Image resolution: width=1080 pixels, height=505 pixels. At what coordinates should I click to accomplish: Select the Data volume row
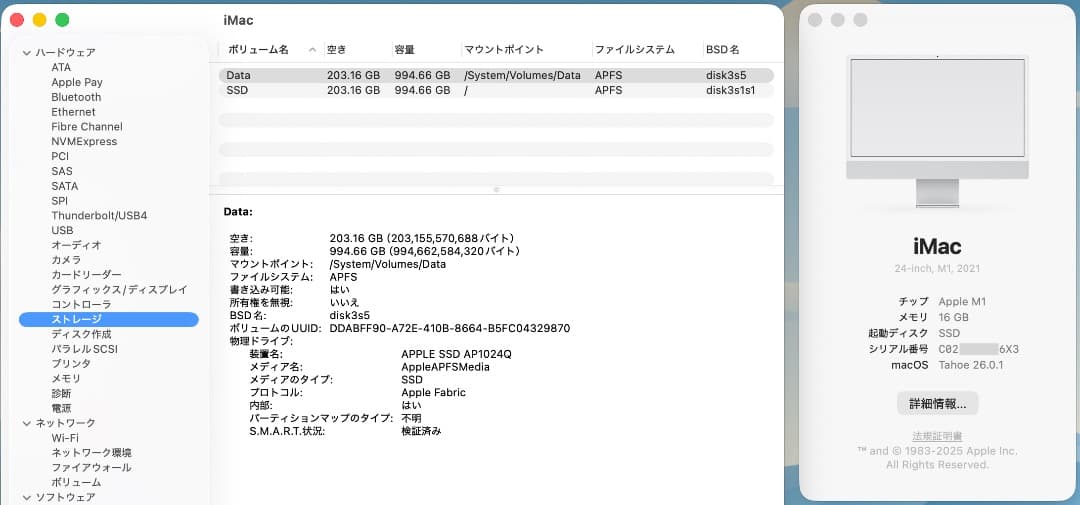tap(496, 76)
